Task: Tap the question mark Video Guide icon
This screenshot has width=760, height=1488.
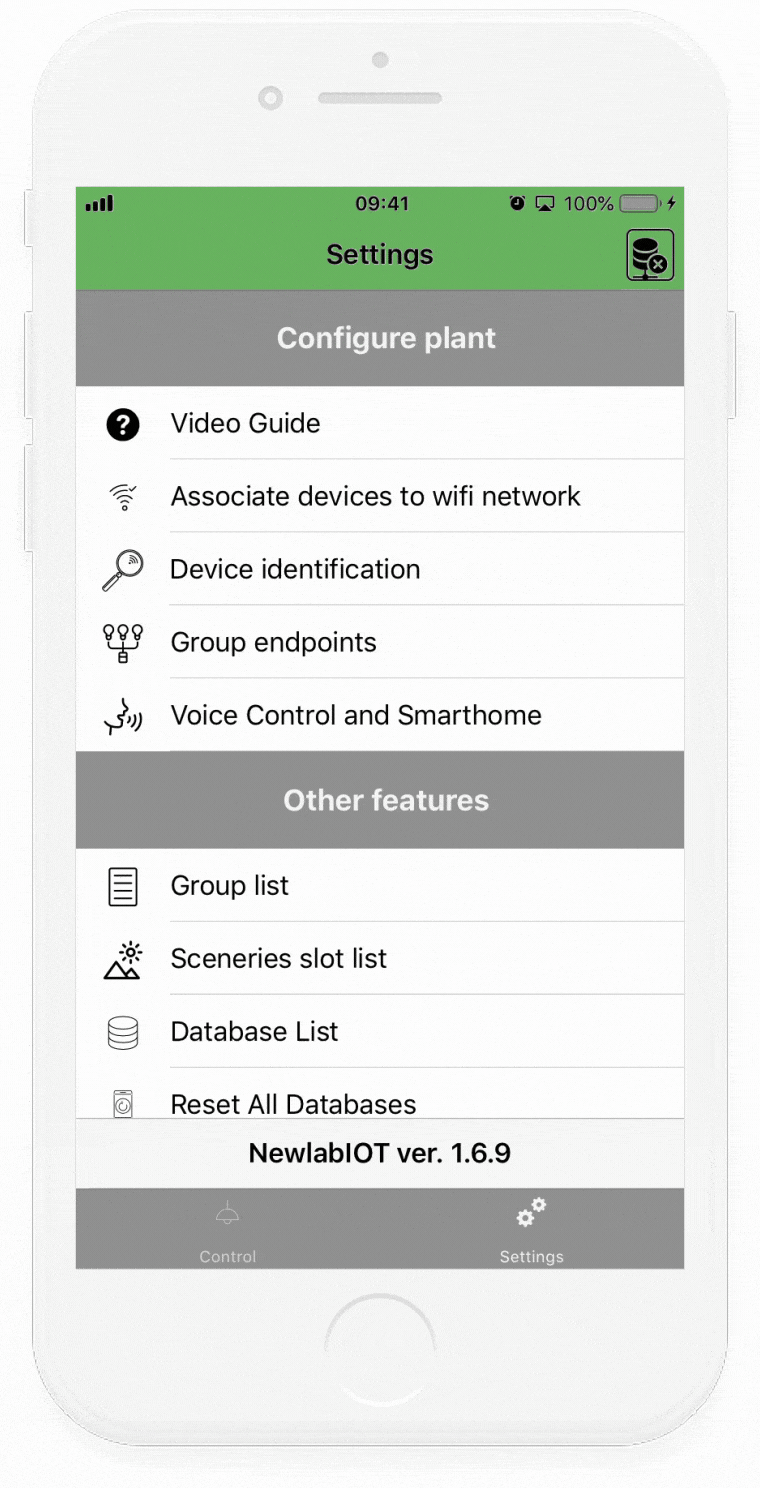Action: point(123,424)
